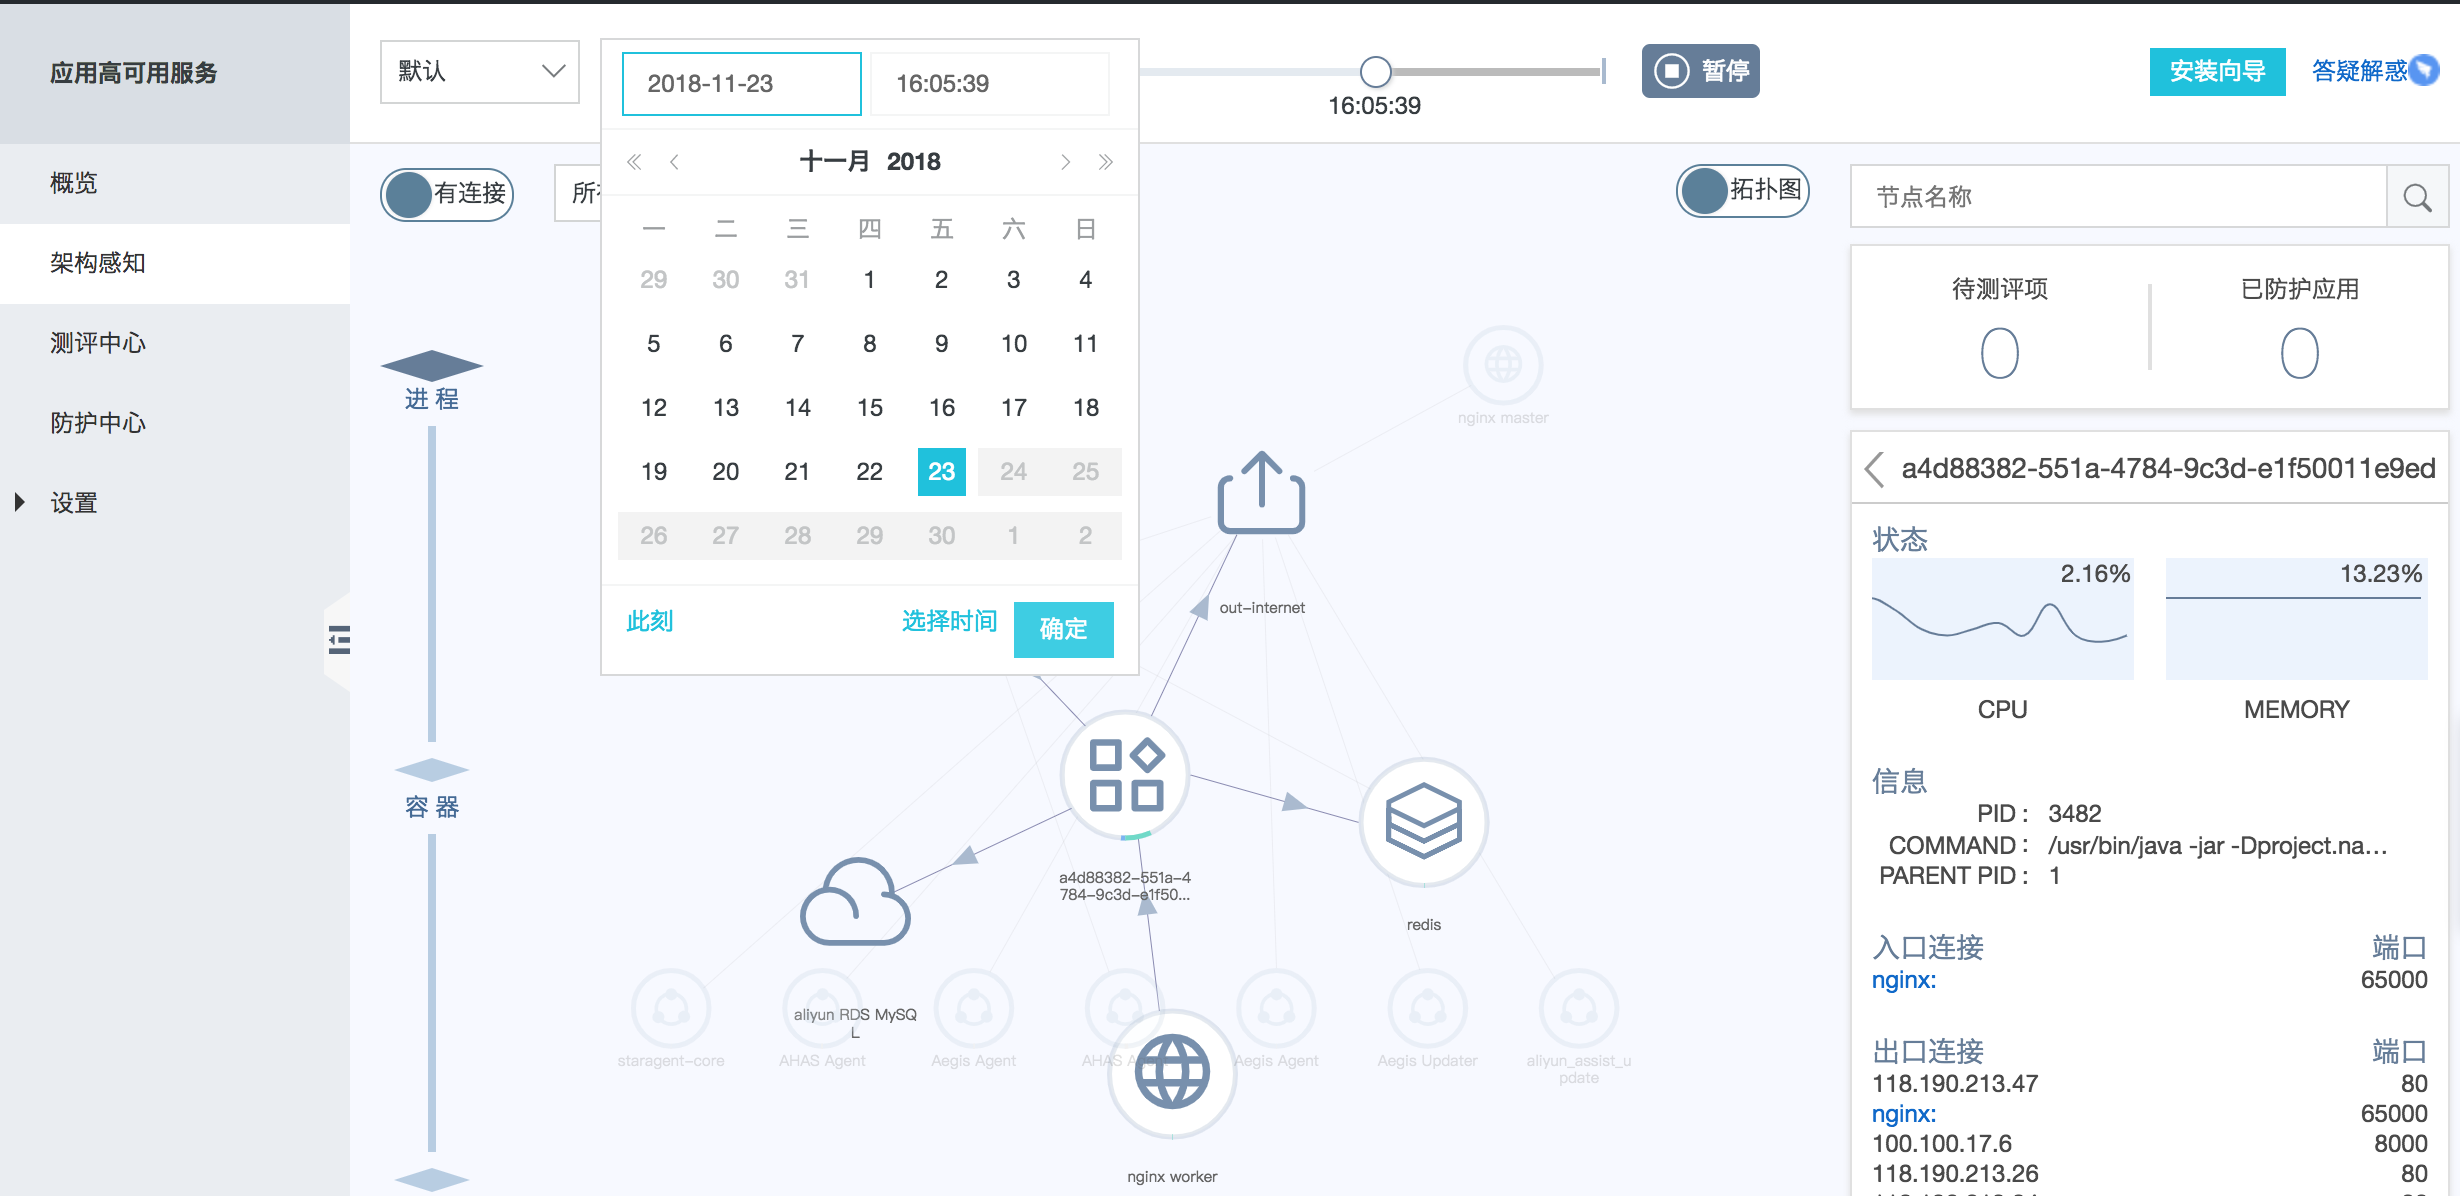Click the 确定 button in the date picker

point(1063,629)
